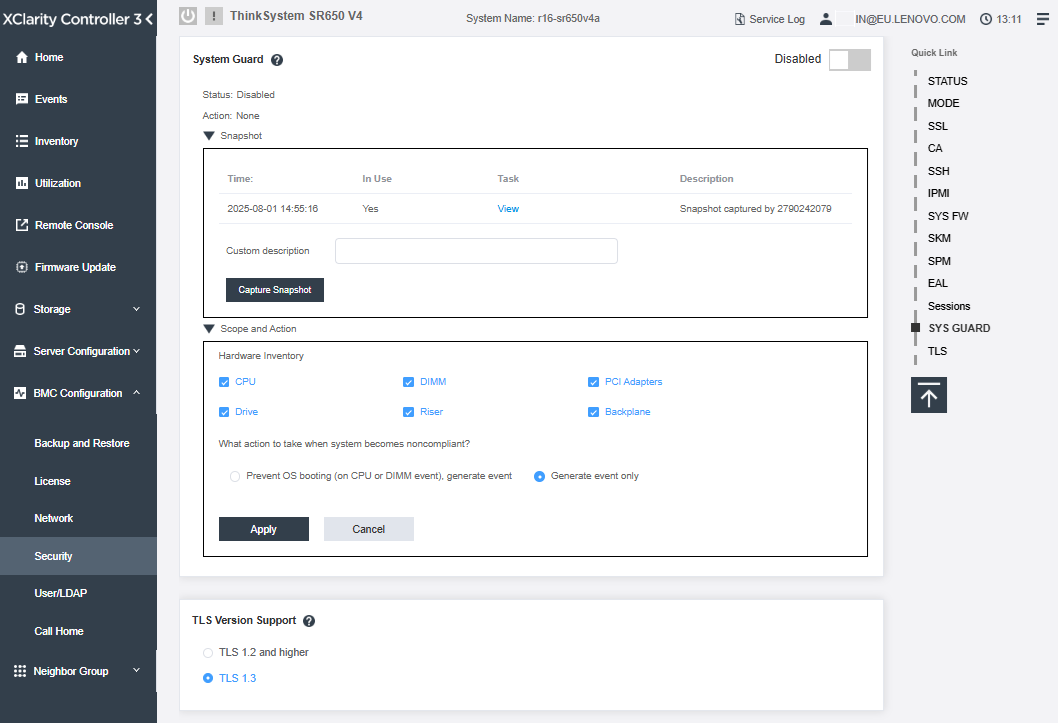Click the Events list icon

(x=22, y=99)
